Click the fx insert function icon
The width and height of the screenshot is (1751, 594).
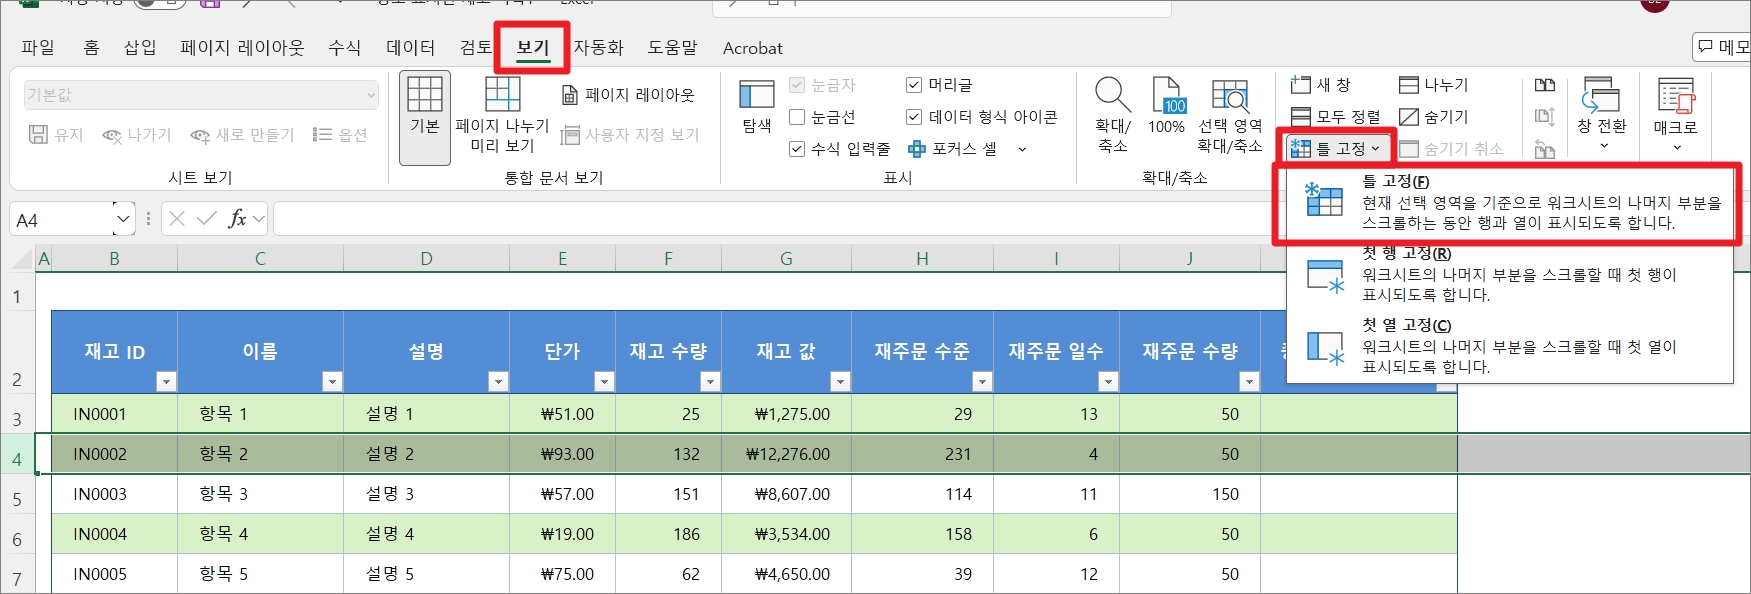pyautogui.click(x=237, y=218)
